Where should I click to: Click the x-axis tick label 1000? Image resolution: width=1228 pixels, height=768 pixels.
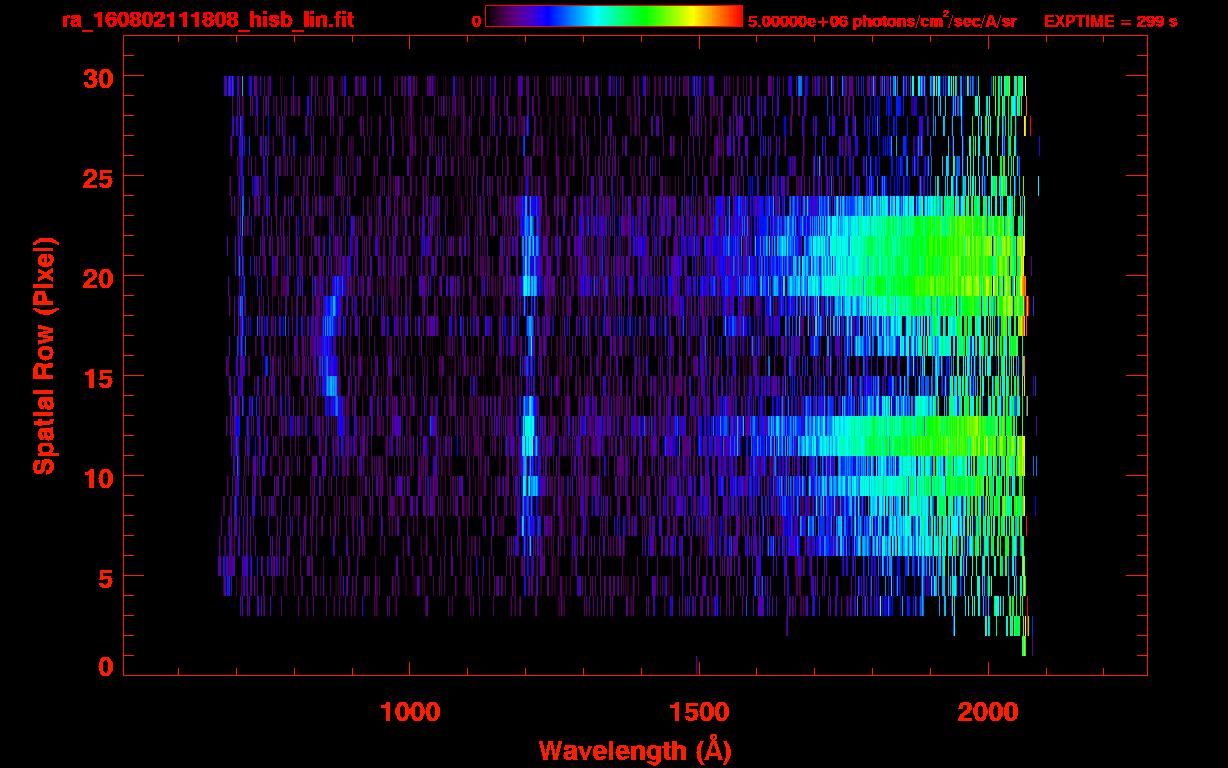pyautogui.click(x=410, y=712)
